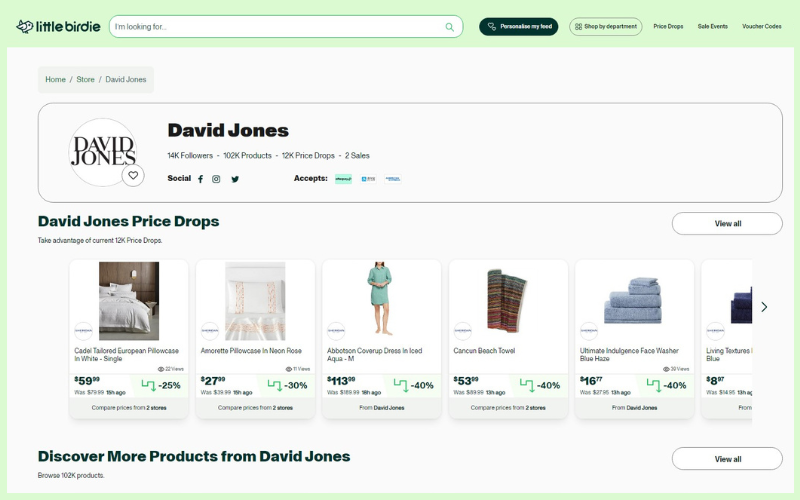Click the $59.99 price

[87, 381]
